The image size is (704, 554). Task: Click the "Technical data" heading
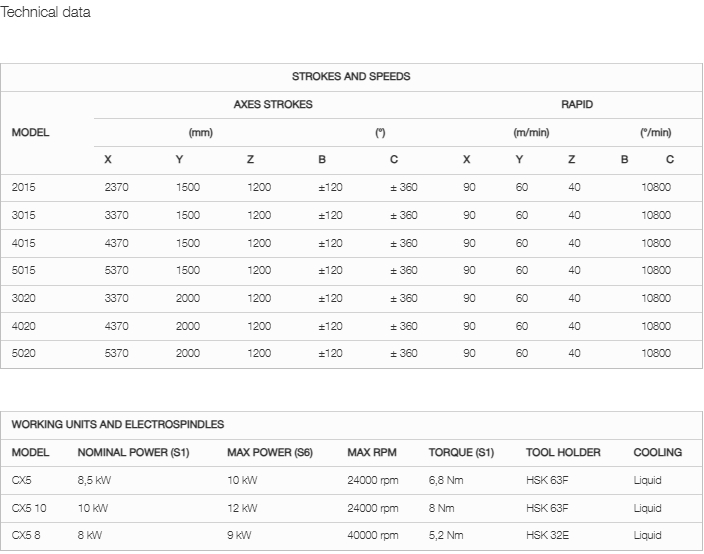pyautogui.click(x=45, y=12)
